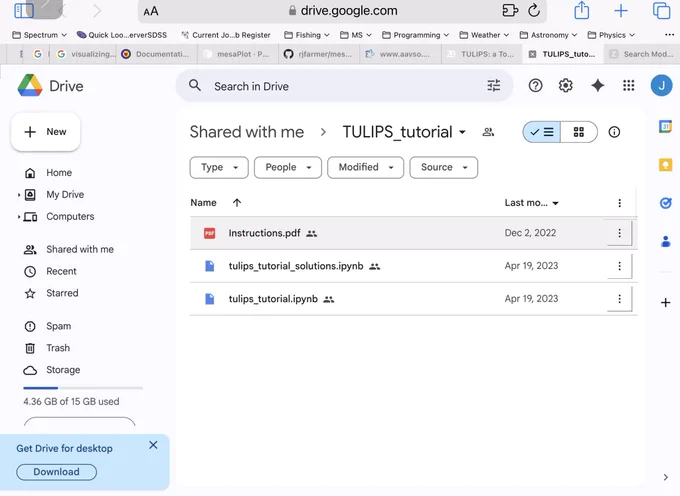The width and height of the screenshot is (680, 496).
Task: Open Google Calendar side panel icon
Action: (x=665, y=127)
